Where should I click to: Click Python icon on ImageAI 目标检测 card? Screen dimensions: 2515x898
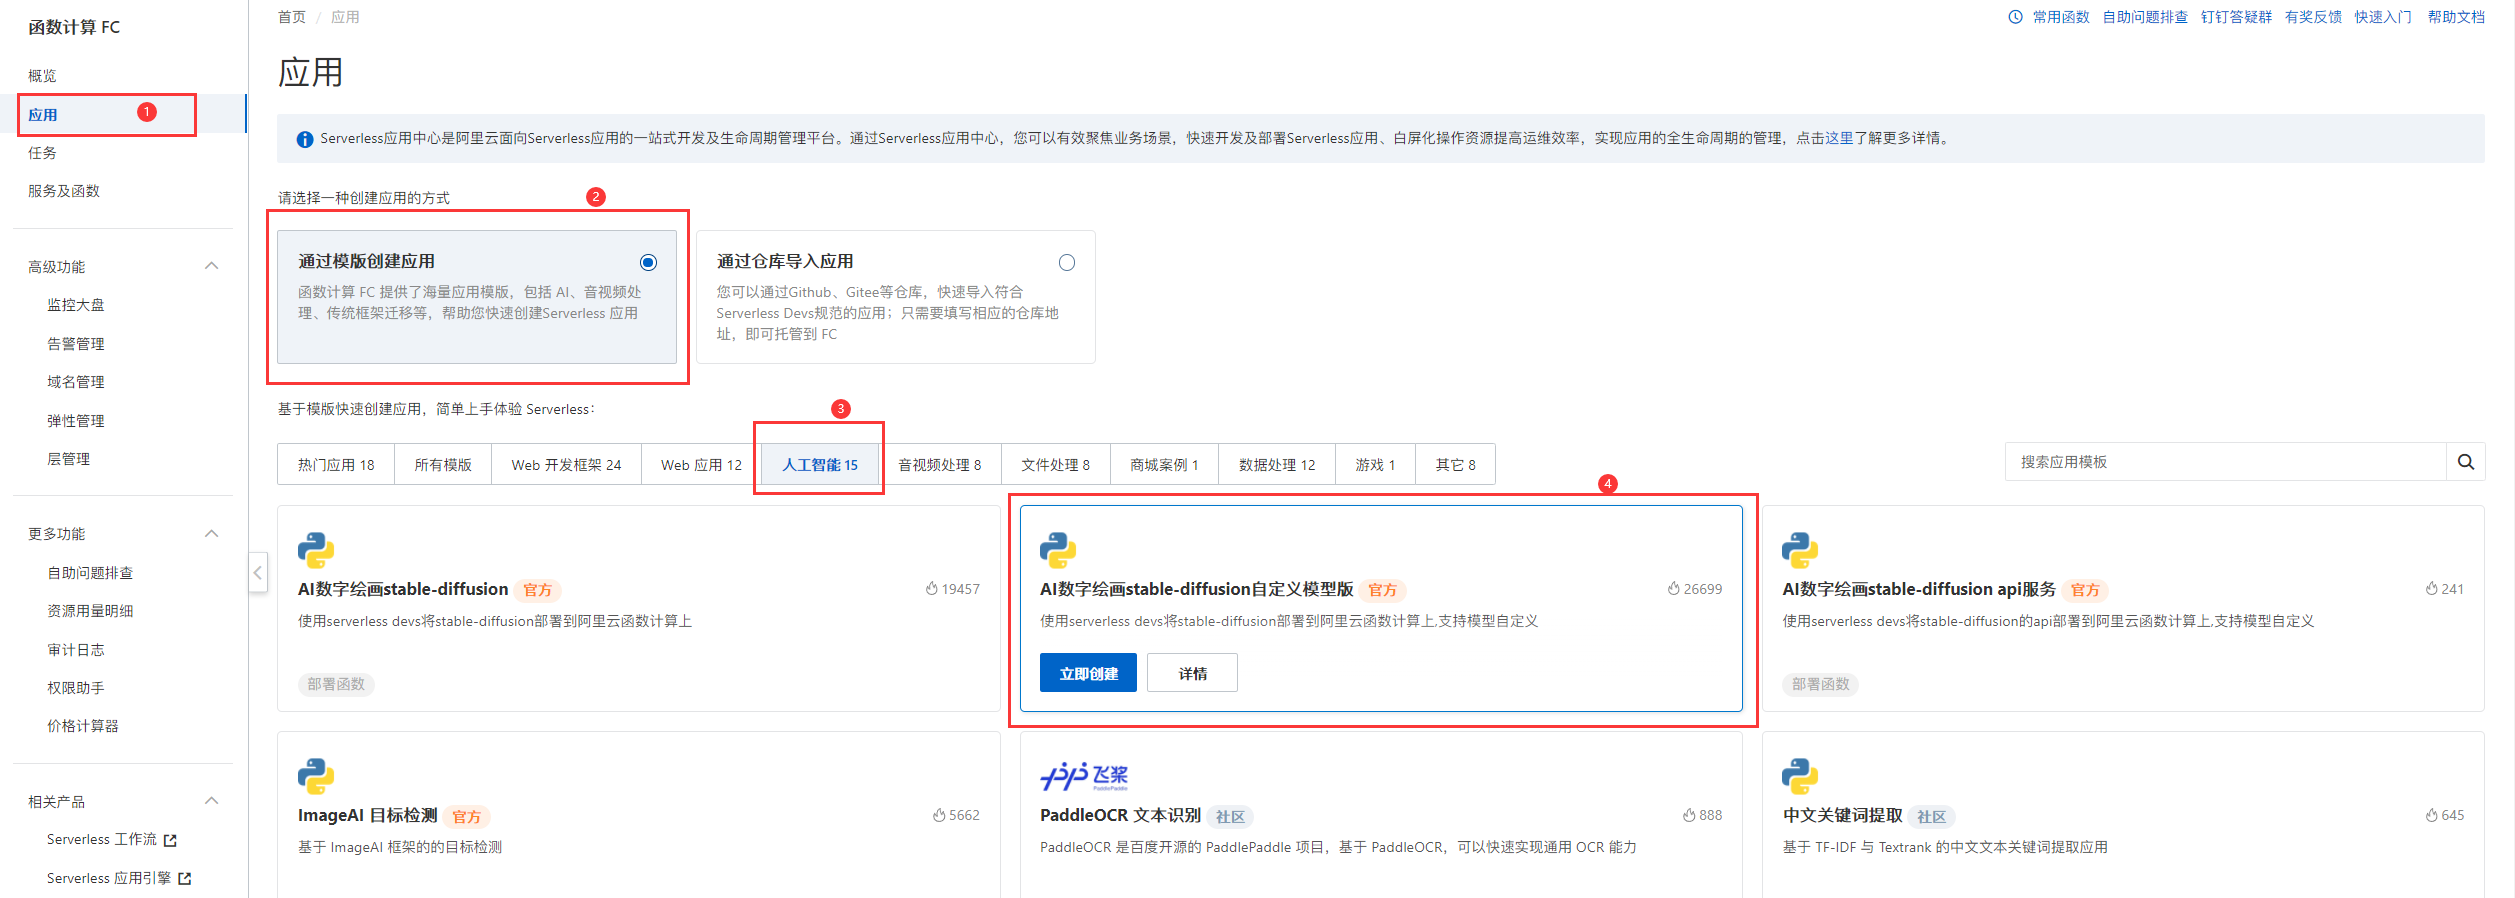[316, 776]
